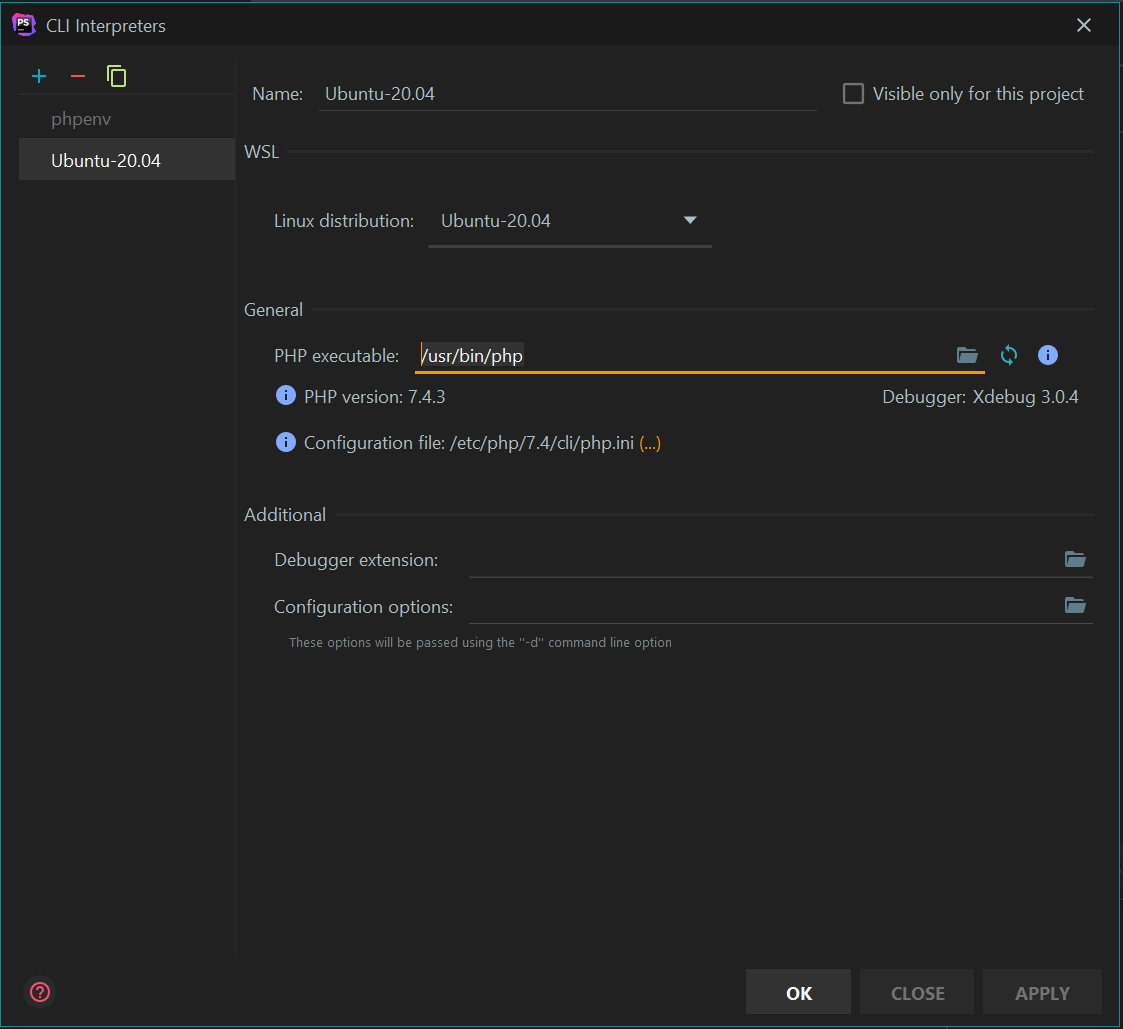Click the /etc/php/7.4/cli/php.ini path text
This screenshot has height=1029, width=1123.
tap(541, 443)
